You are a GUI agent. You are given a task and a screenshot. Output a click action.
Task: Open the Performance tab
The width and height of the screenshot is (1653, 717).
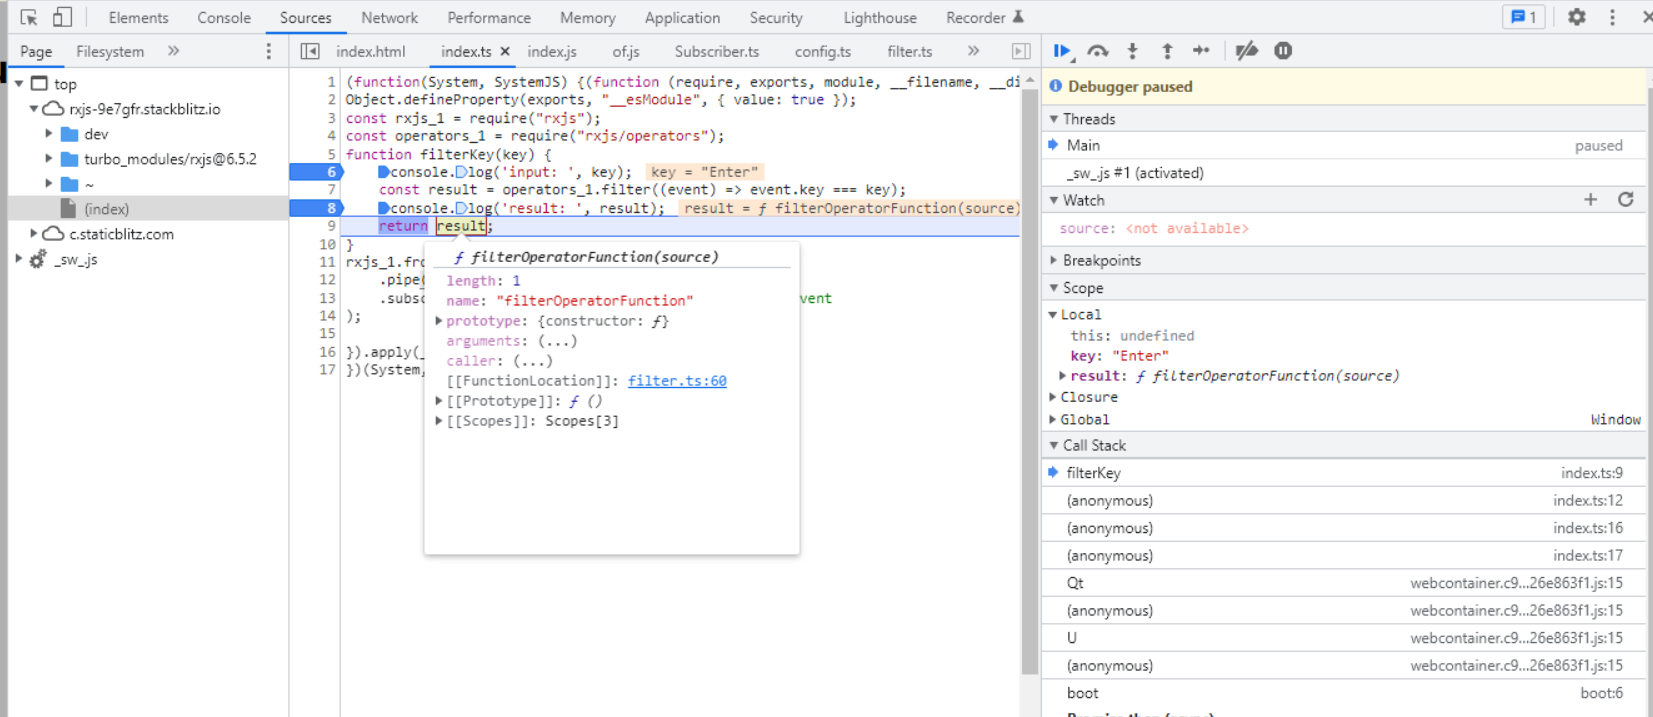point(489,18)
